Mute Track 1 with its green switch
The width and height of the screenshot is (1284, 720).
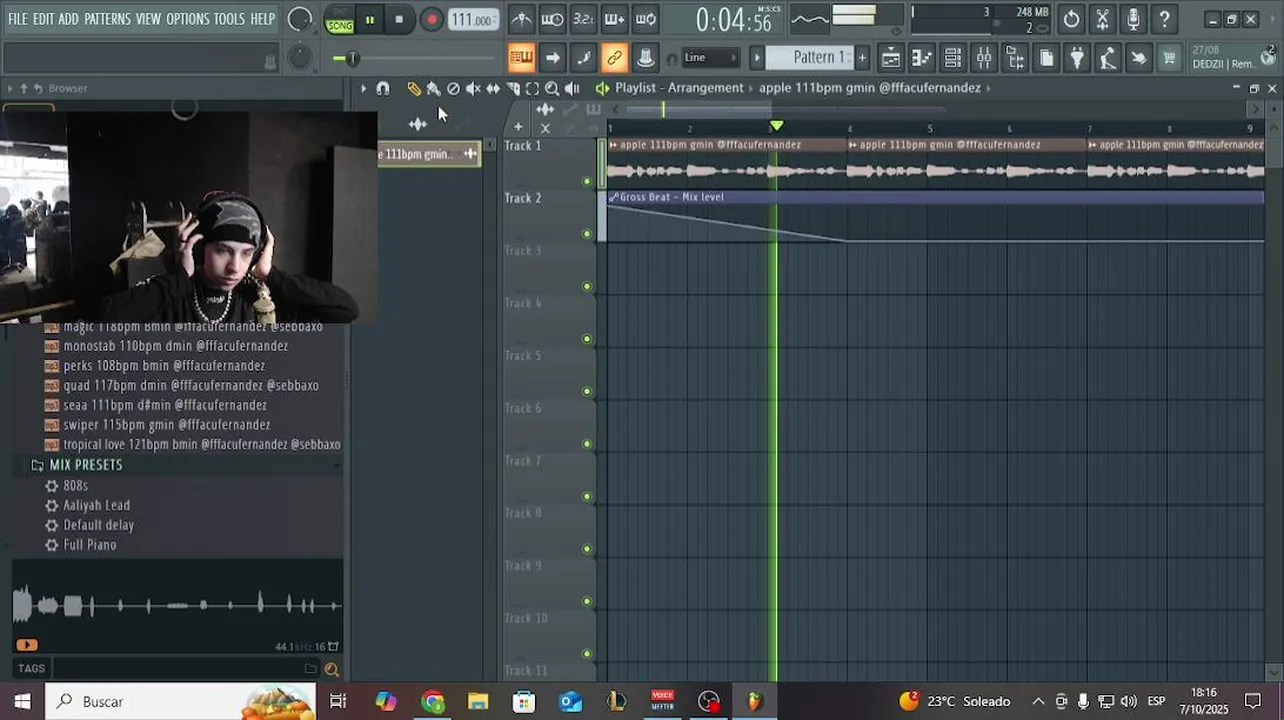tap(587, 181)
